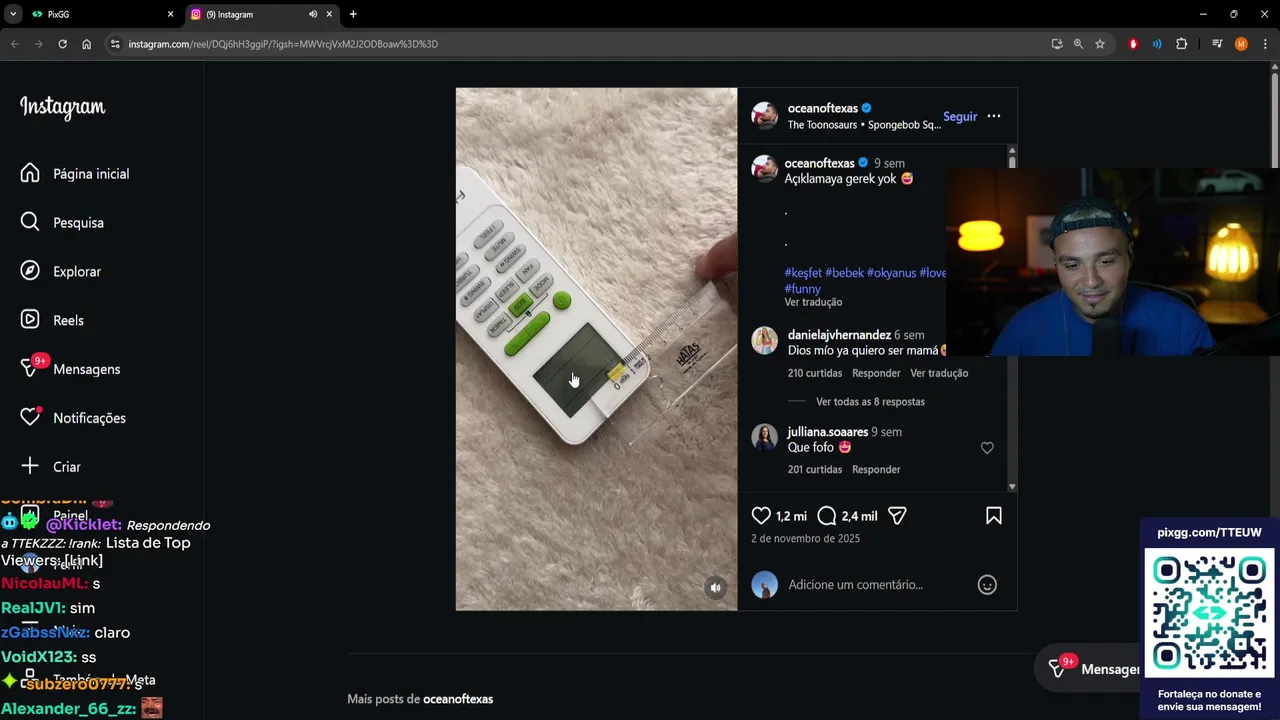Like julliana.soaares' comment
The width and height of the screenshot is (1280, 720).
(x=987, y=448)
